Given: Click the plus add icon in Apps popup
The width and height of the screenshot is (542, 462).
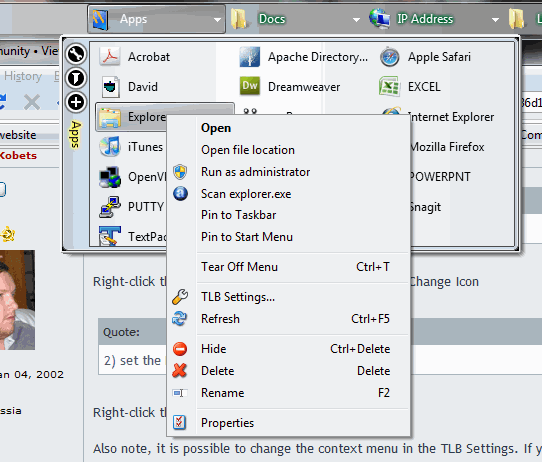Looking at the screenshot, I should tap(76, 102).
